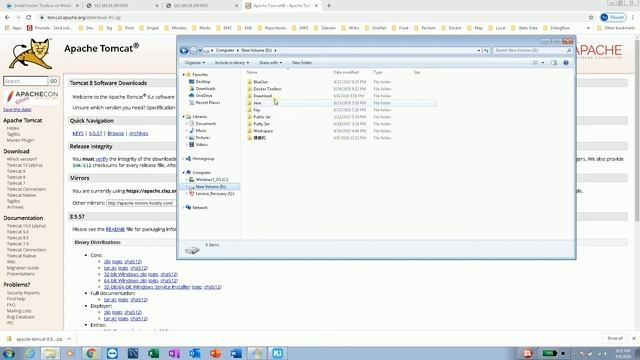Open Recent Places in navigation pane
This screenshot has height=360, width=640.
point(207,102)
